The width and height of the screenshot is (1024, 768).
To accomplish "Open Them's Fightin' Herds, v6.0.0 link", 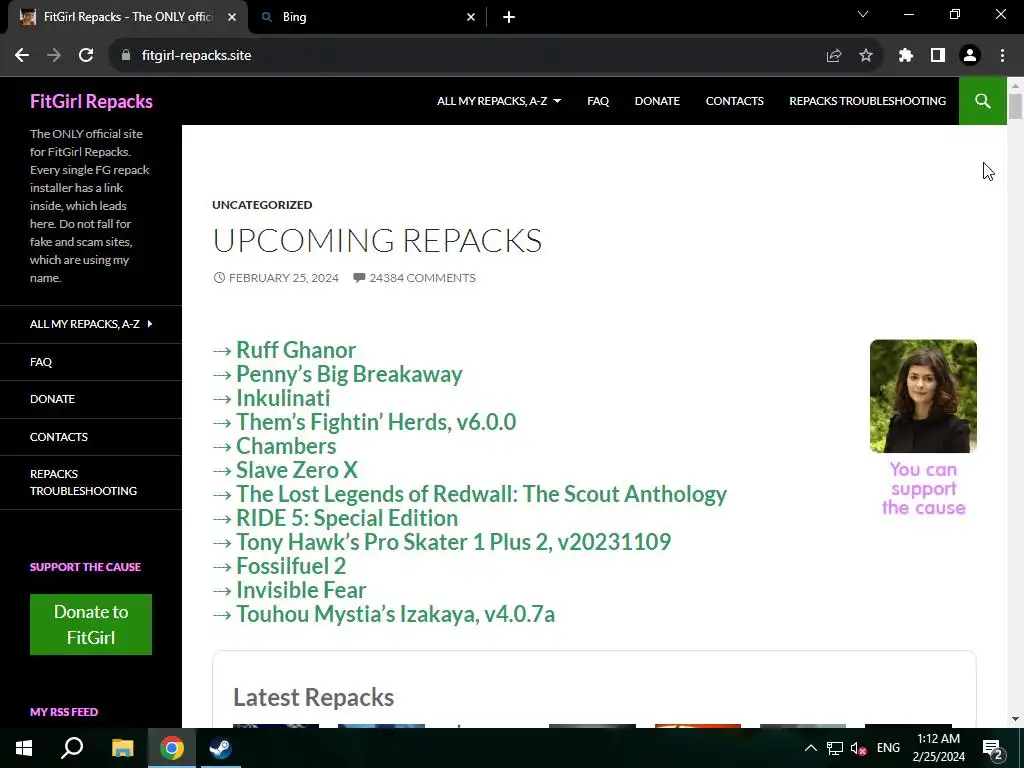I will 376,422.
